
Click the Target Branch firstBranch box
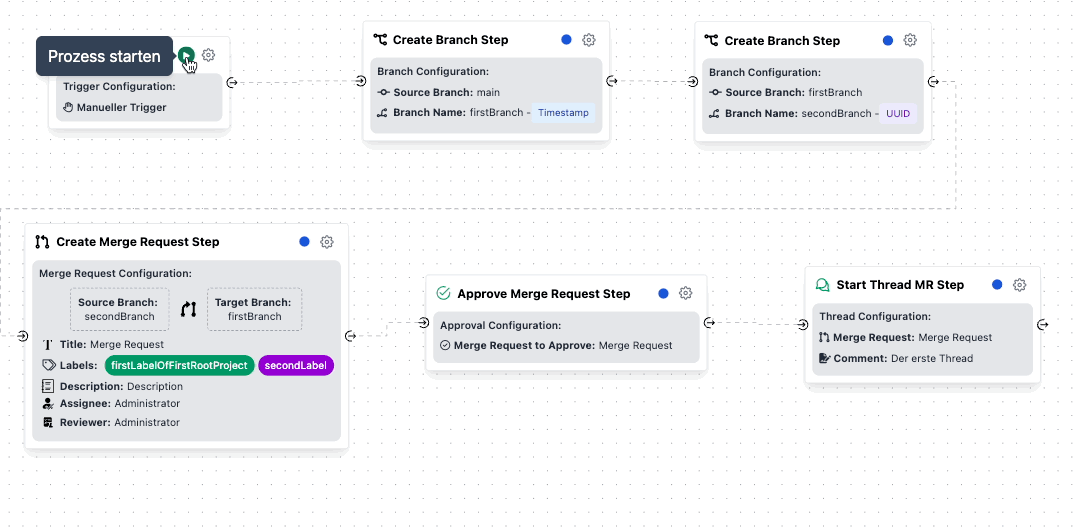[254, 309]
